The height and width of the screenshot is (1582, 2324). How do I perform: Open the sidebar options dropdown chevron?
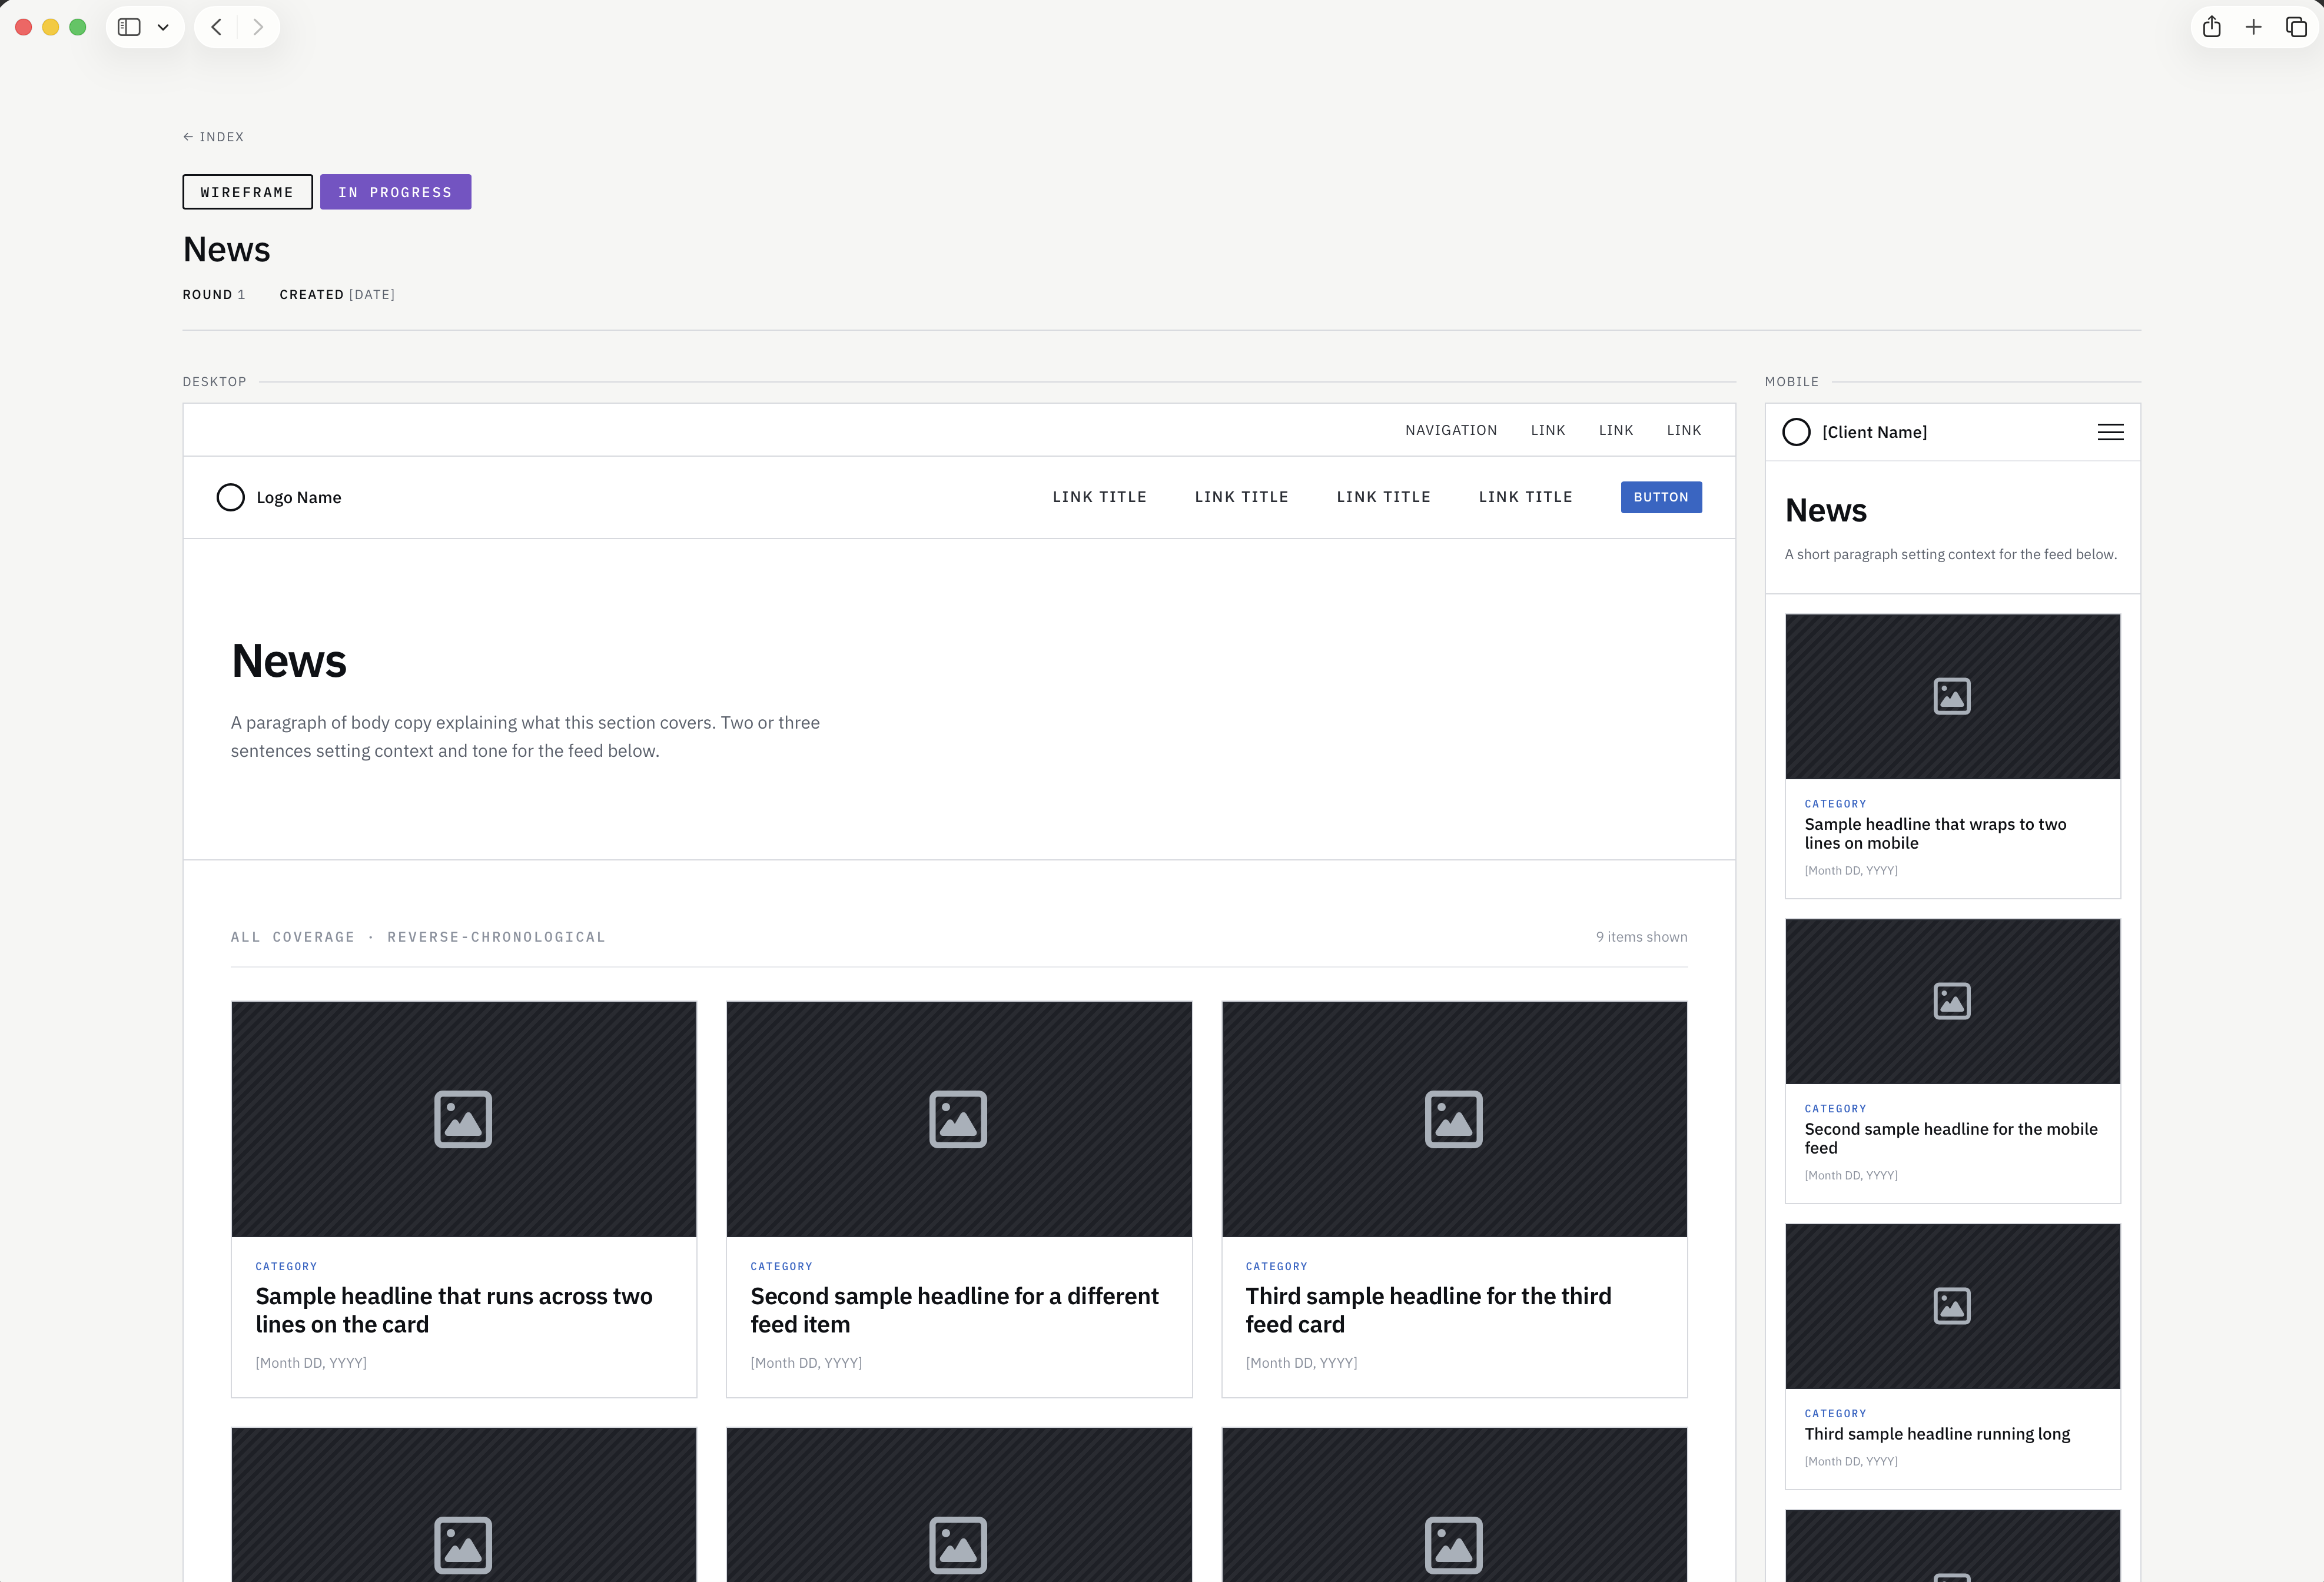[163, 27]
